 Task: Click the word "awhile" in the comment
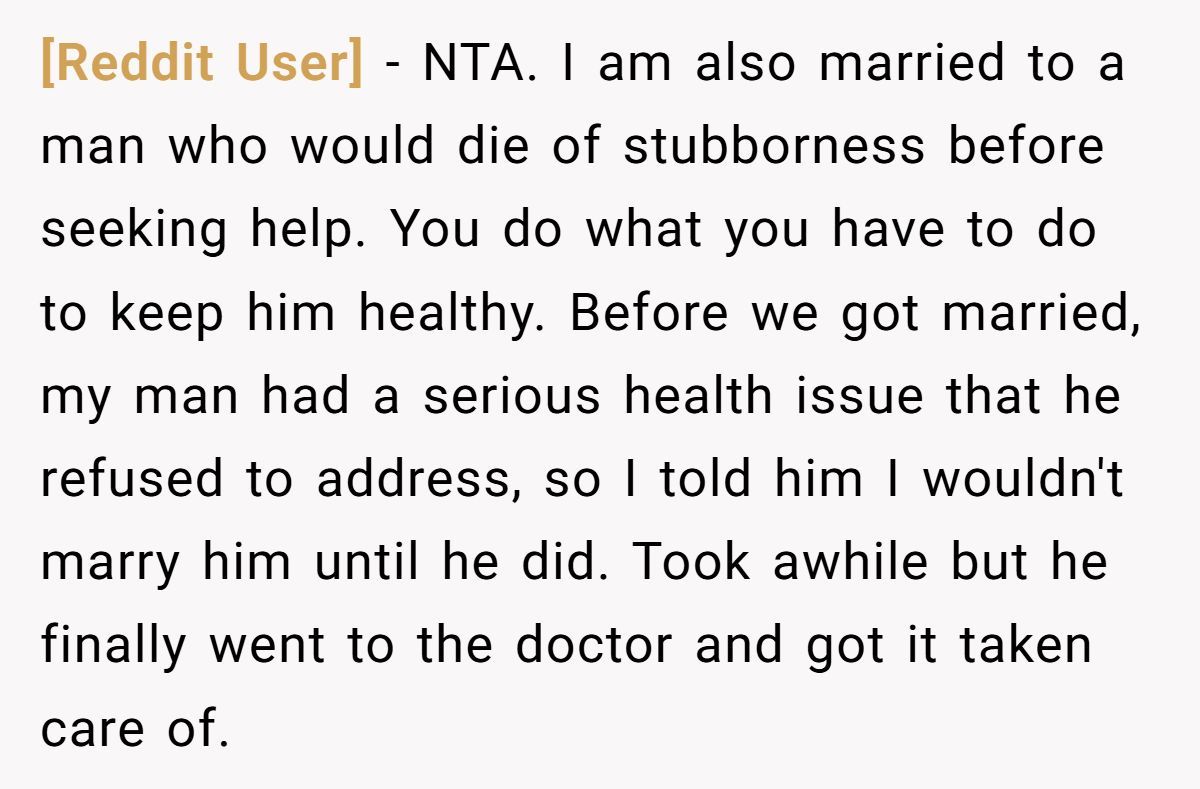click(x=852, y=563)
